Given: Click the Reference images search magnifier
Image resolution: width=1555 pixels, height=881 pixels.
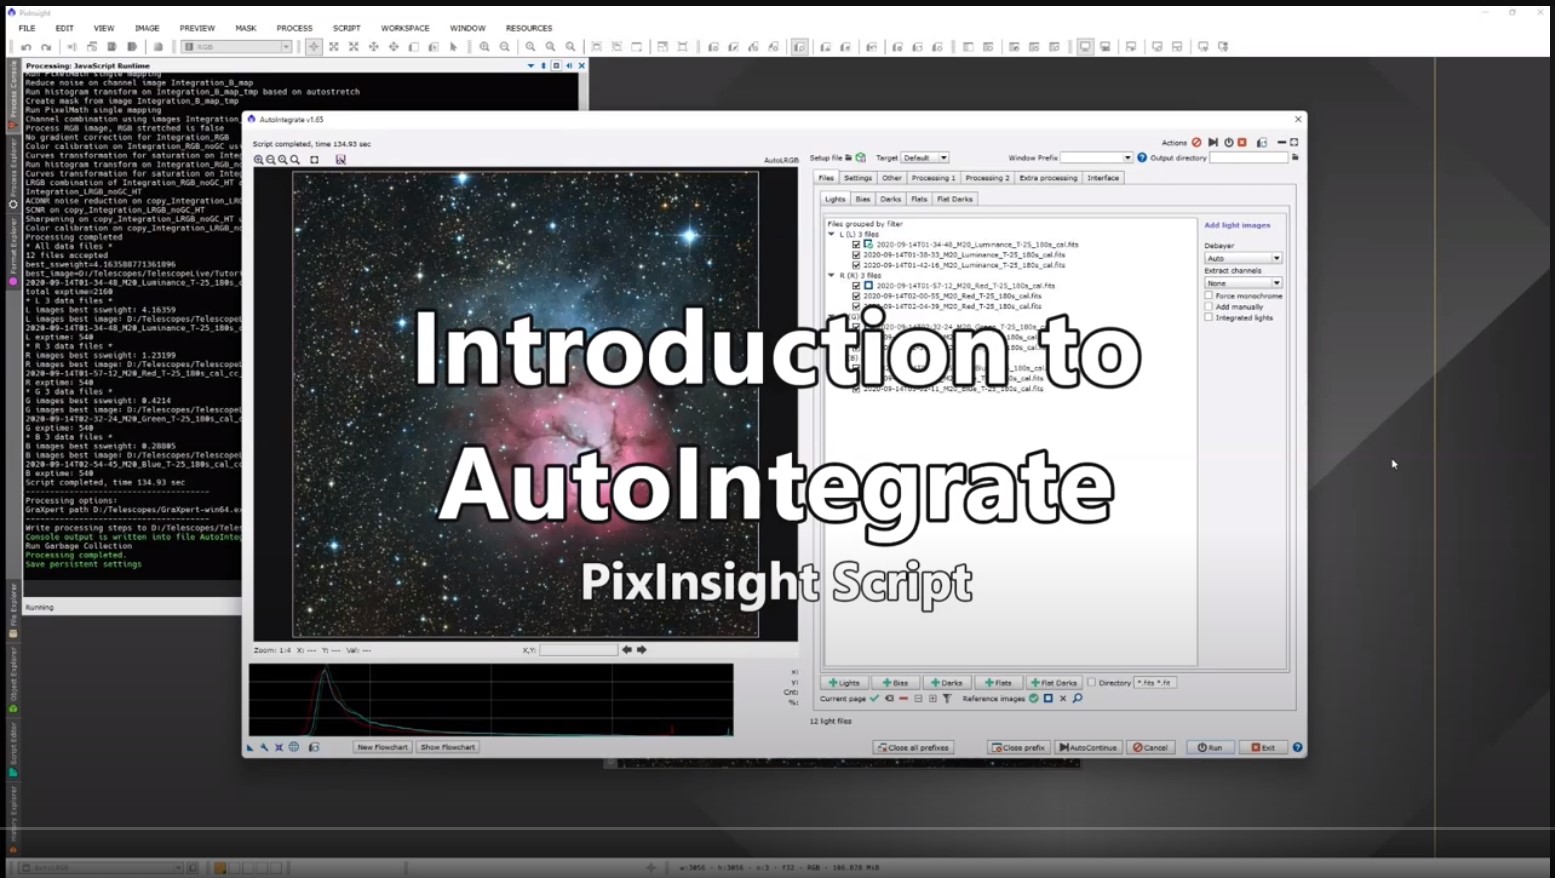Looking at the screenshot, I should [1077, 699].
